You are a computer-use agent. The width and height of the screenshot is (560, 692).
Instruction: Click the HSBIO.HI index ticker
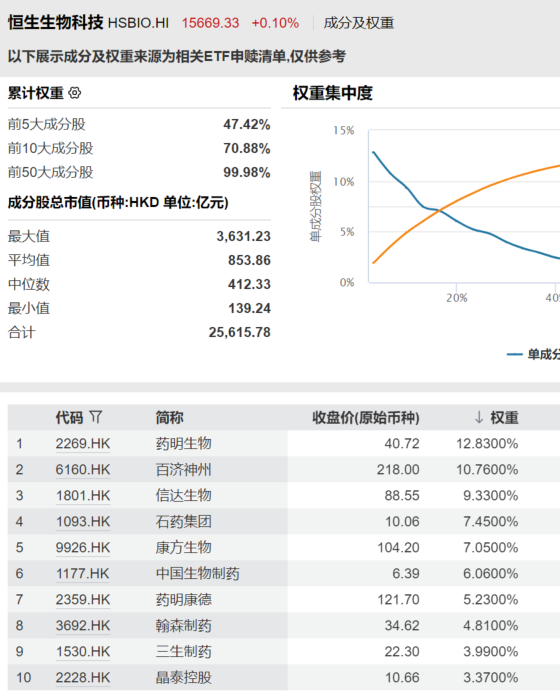[138, 23]
